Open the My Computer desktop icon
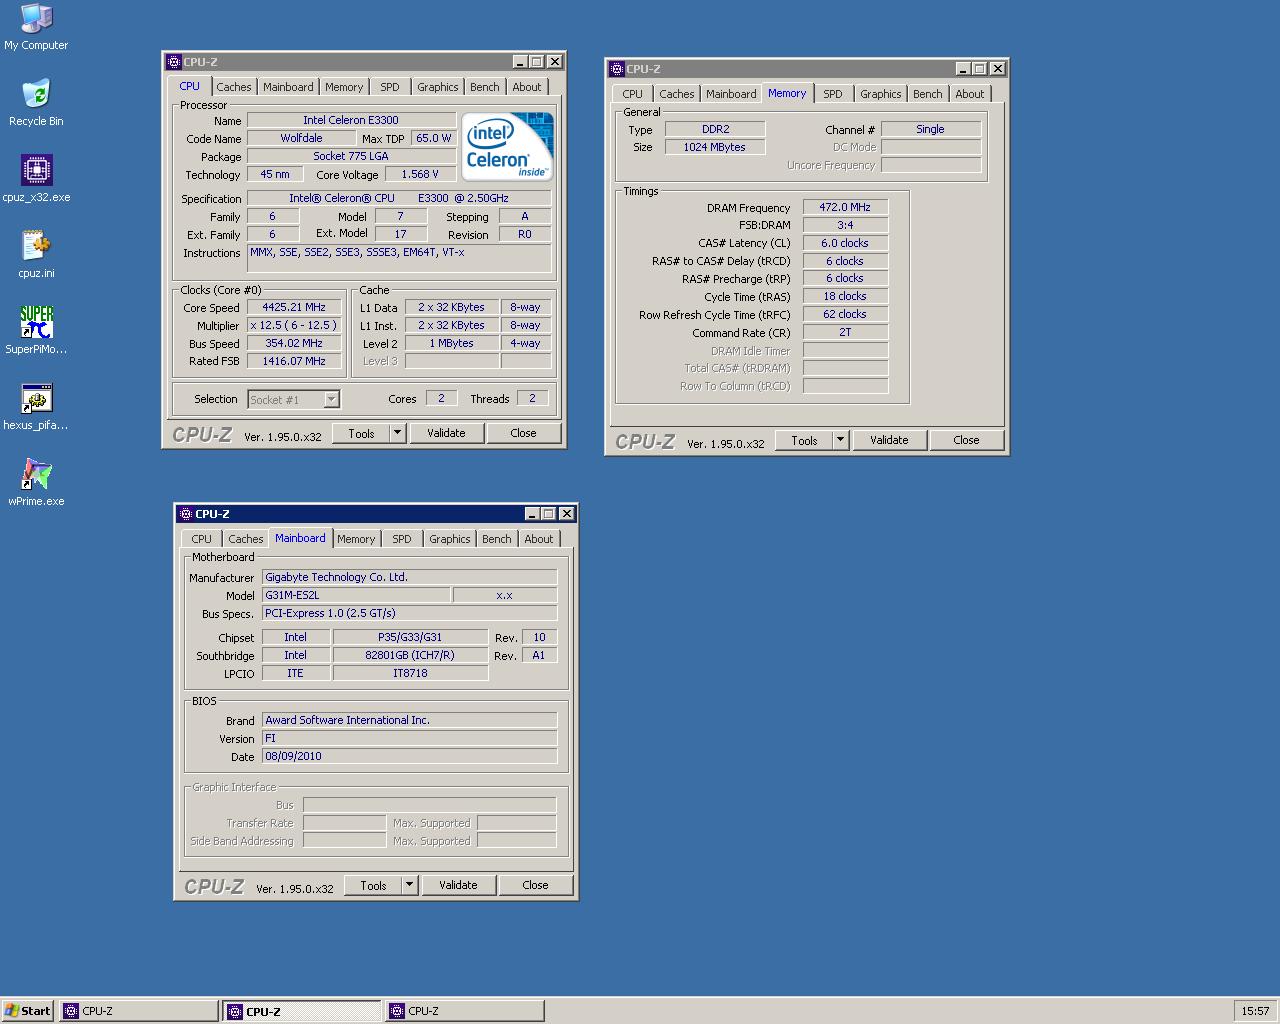The width and height of the screenshot is (1280, 1024). pyautogui.click(x=36, y=27)
